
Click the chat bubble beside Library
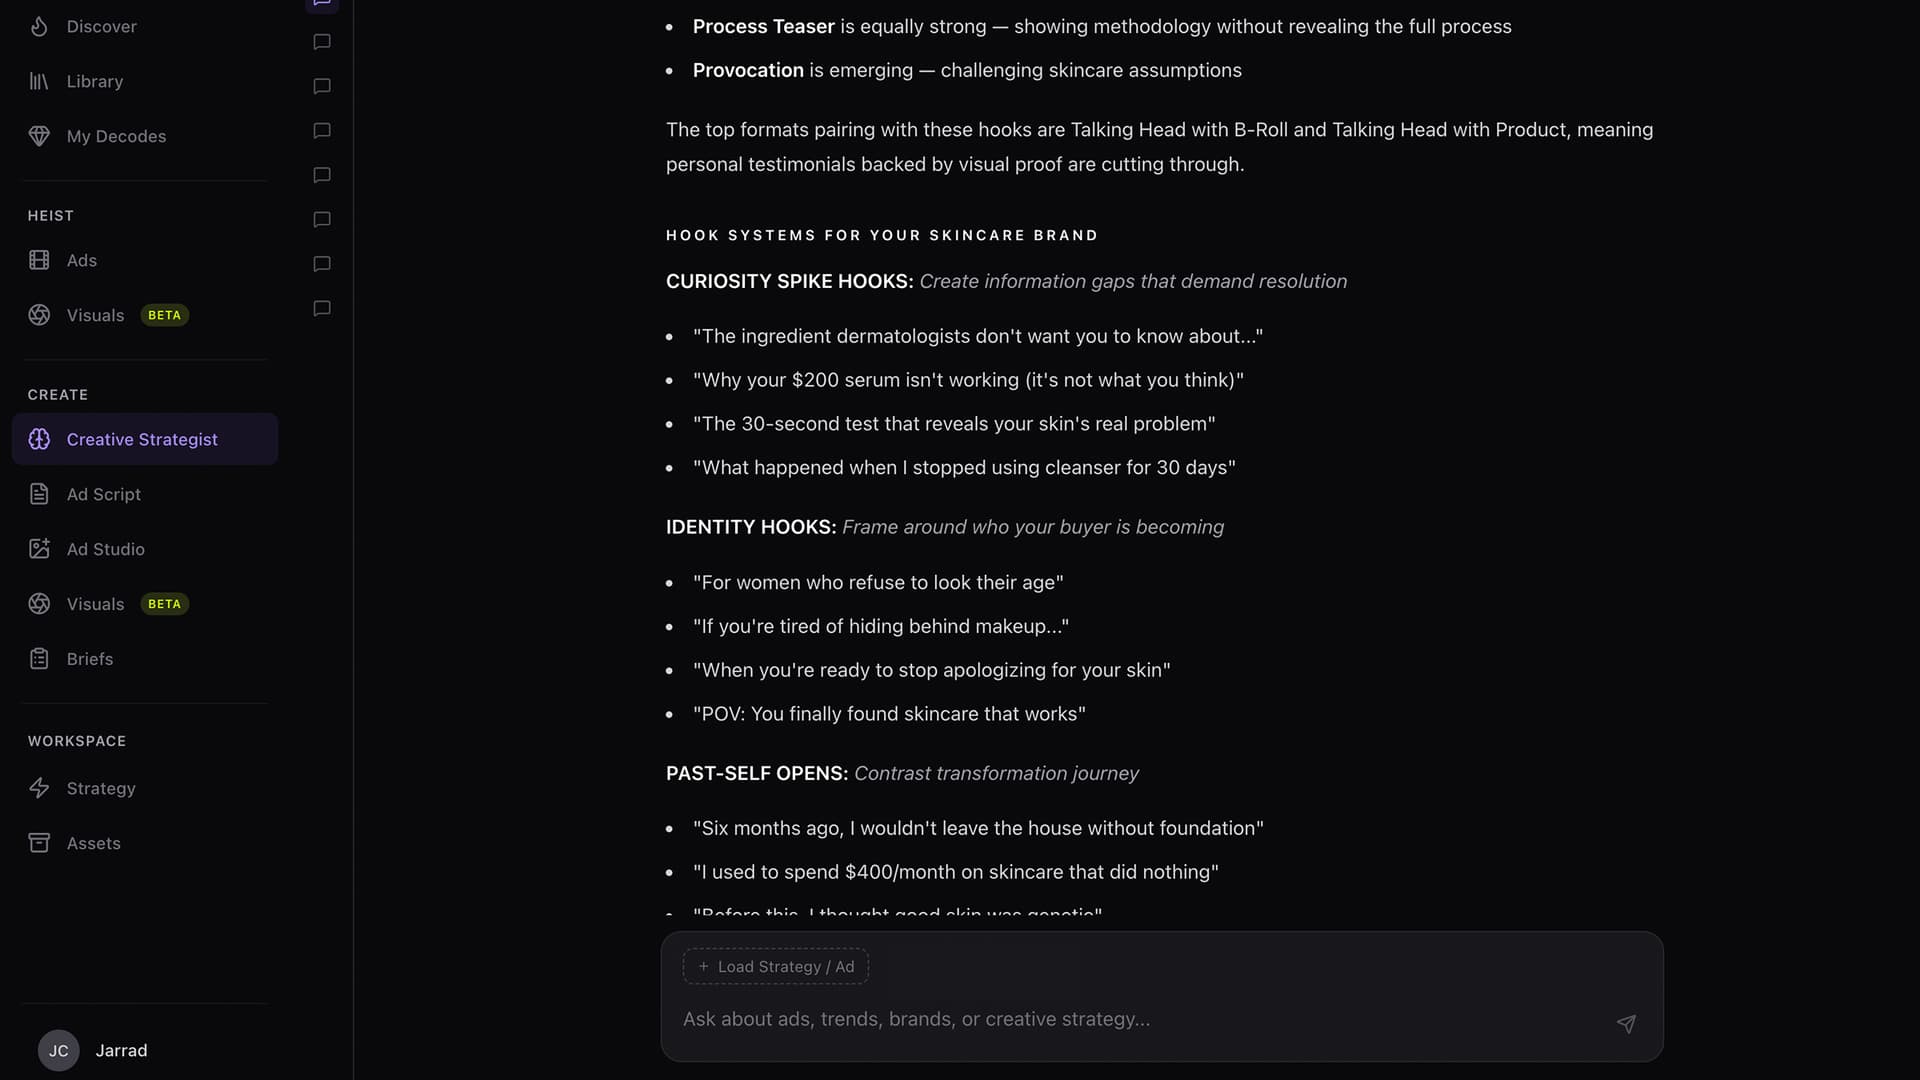coord(321,86)
